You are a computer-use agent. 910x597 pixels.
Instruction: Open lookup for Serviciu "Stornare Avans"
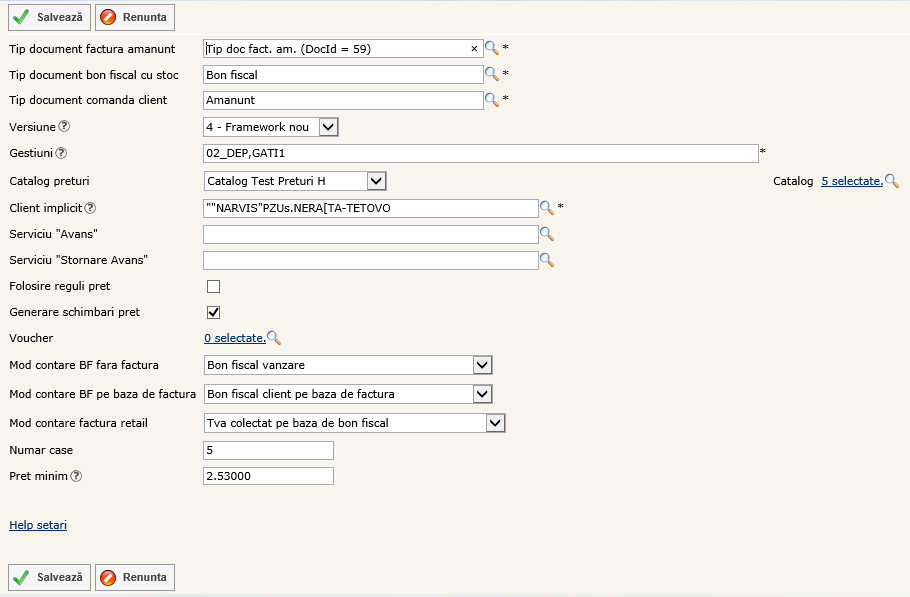546,260
